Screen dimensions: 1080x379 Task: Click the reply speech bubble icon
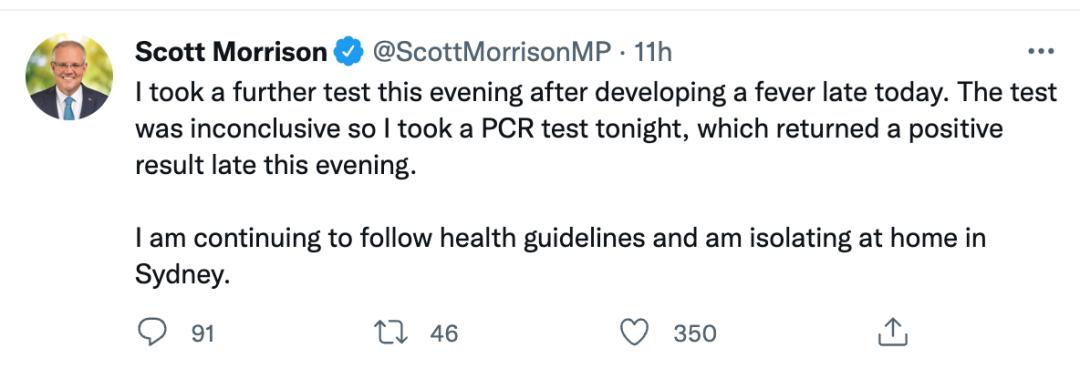pos(152,333)
